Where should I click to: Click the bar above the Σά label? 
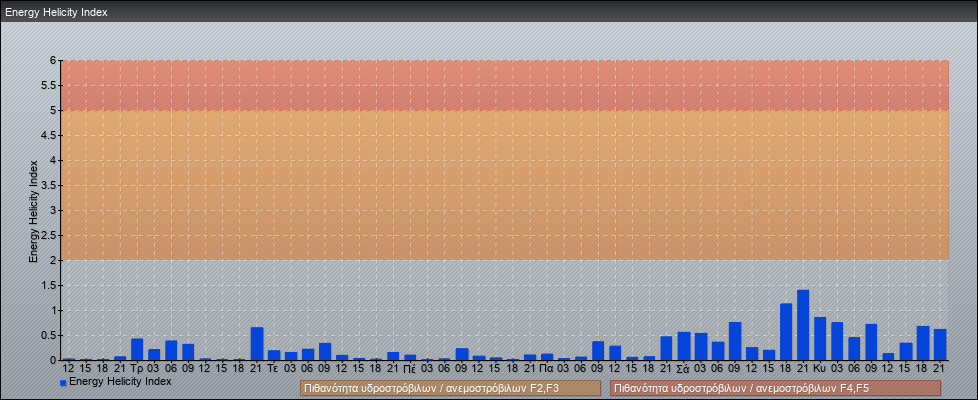(x=684, y=346)
